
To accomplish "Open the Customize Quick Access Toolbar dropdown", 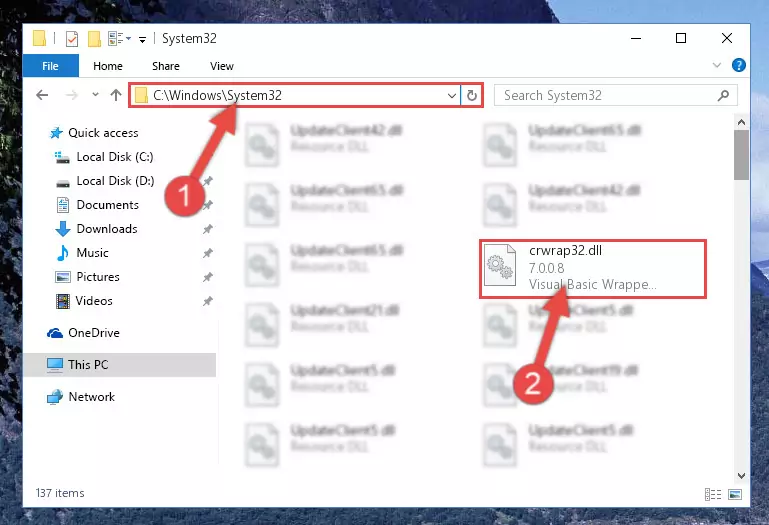I will click(142, 39).
